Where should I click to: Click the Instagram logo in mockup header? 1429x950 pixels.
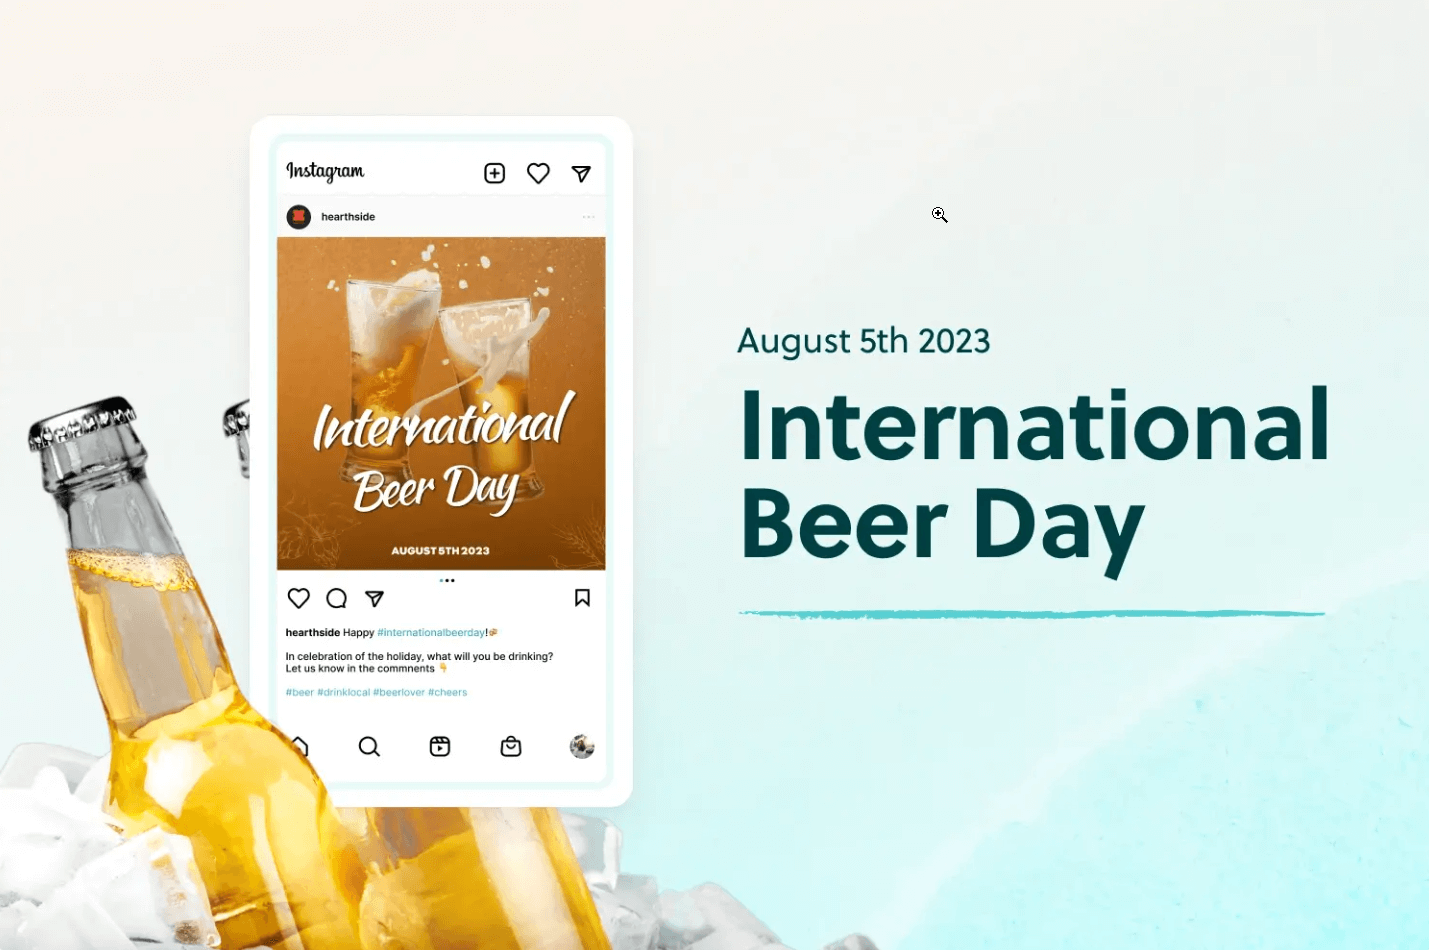[325, 171]
